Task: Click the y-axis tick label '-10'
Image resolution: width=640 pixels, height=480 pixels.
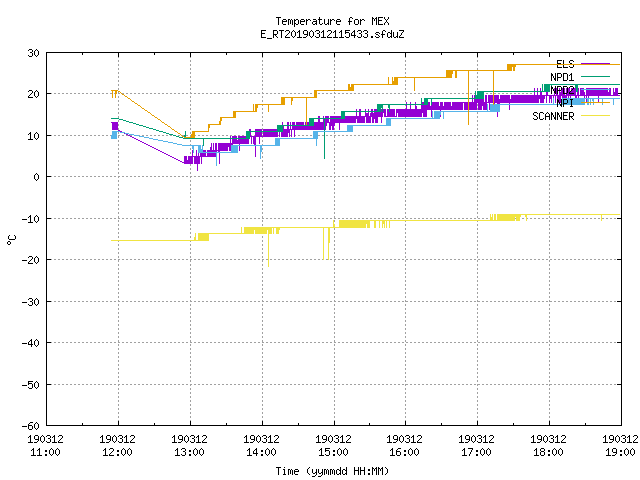Action: 31,219
